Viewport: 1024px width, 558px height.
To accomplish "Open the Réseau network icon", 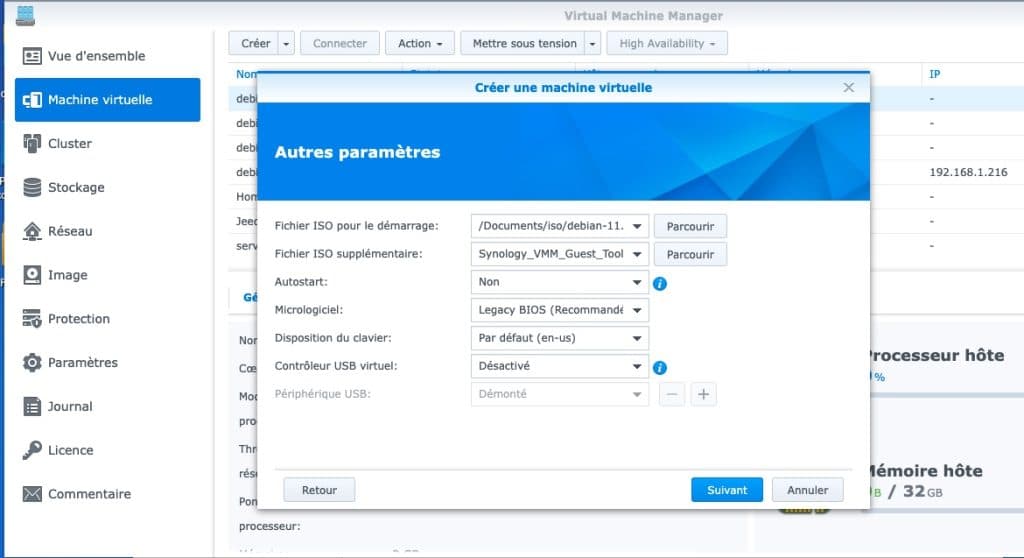I will pos(32,231).
